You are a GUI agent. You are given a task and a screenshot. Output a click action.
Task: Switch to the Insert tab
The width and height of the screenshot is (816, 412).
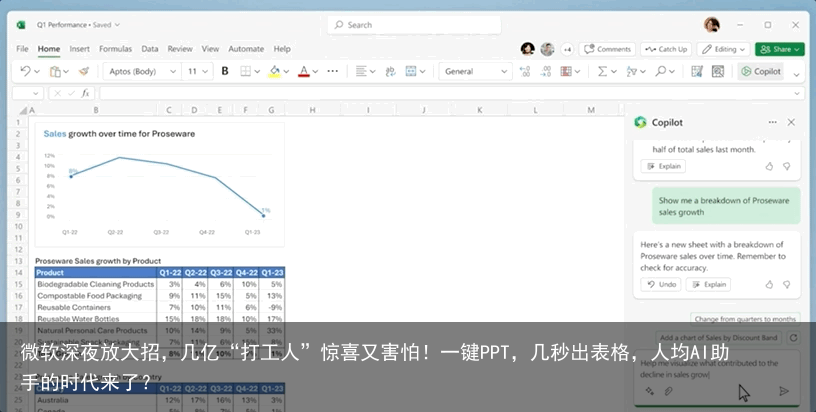(x=80, y=49)
